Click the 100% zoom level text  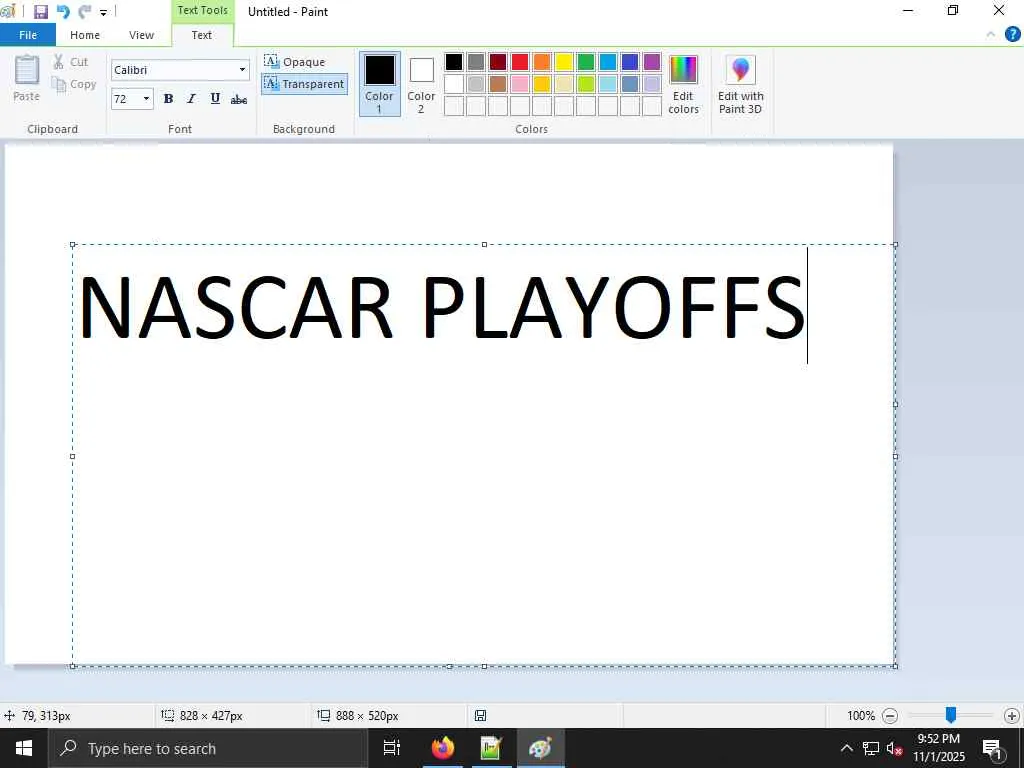coord(861,716)
